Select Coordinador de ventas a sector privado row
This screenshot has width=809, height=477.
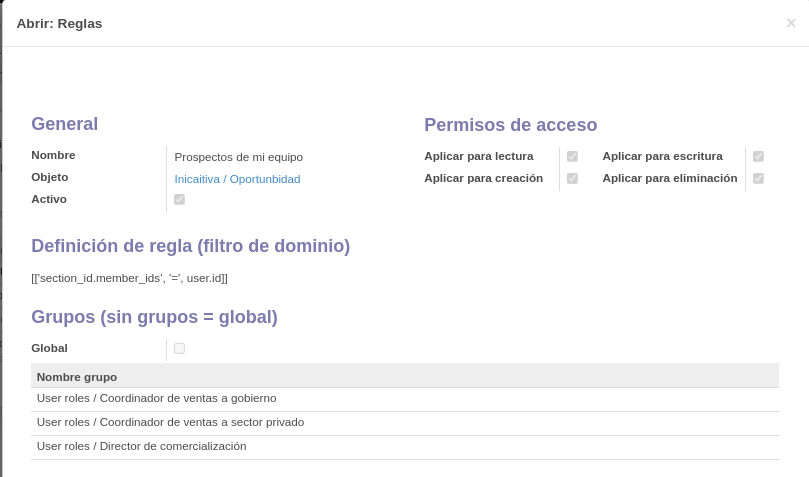(x=404, y=423)
